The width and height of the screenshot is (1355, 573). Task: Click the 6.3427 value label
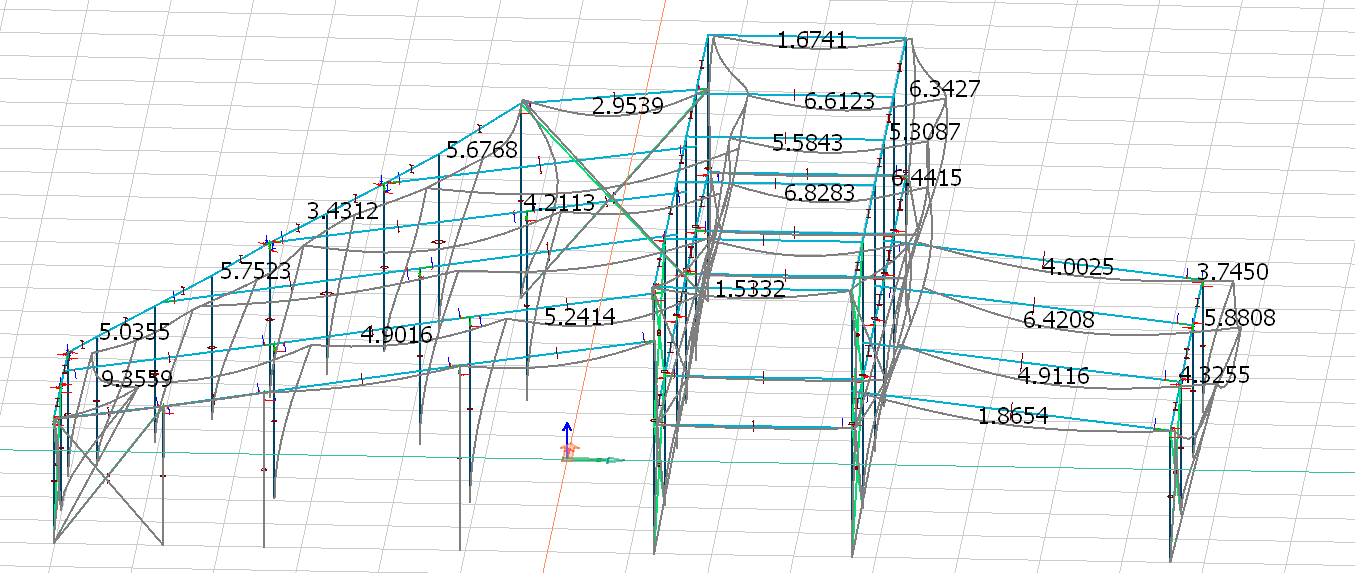click(x=945, y=89)
